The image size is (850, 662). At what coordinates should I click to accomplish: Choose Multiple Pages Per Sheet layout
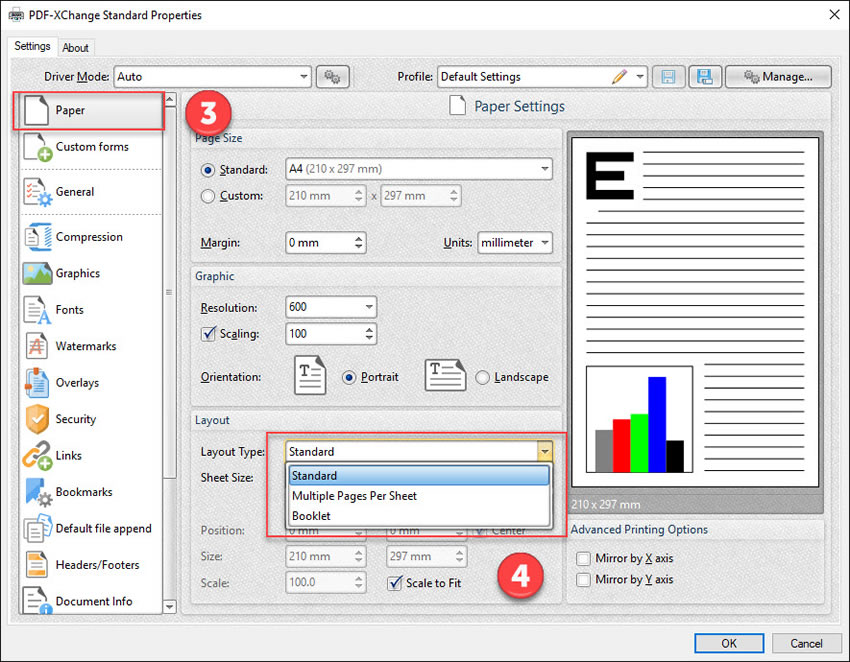(419, 496)
